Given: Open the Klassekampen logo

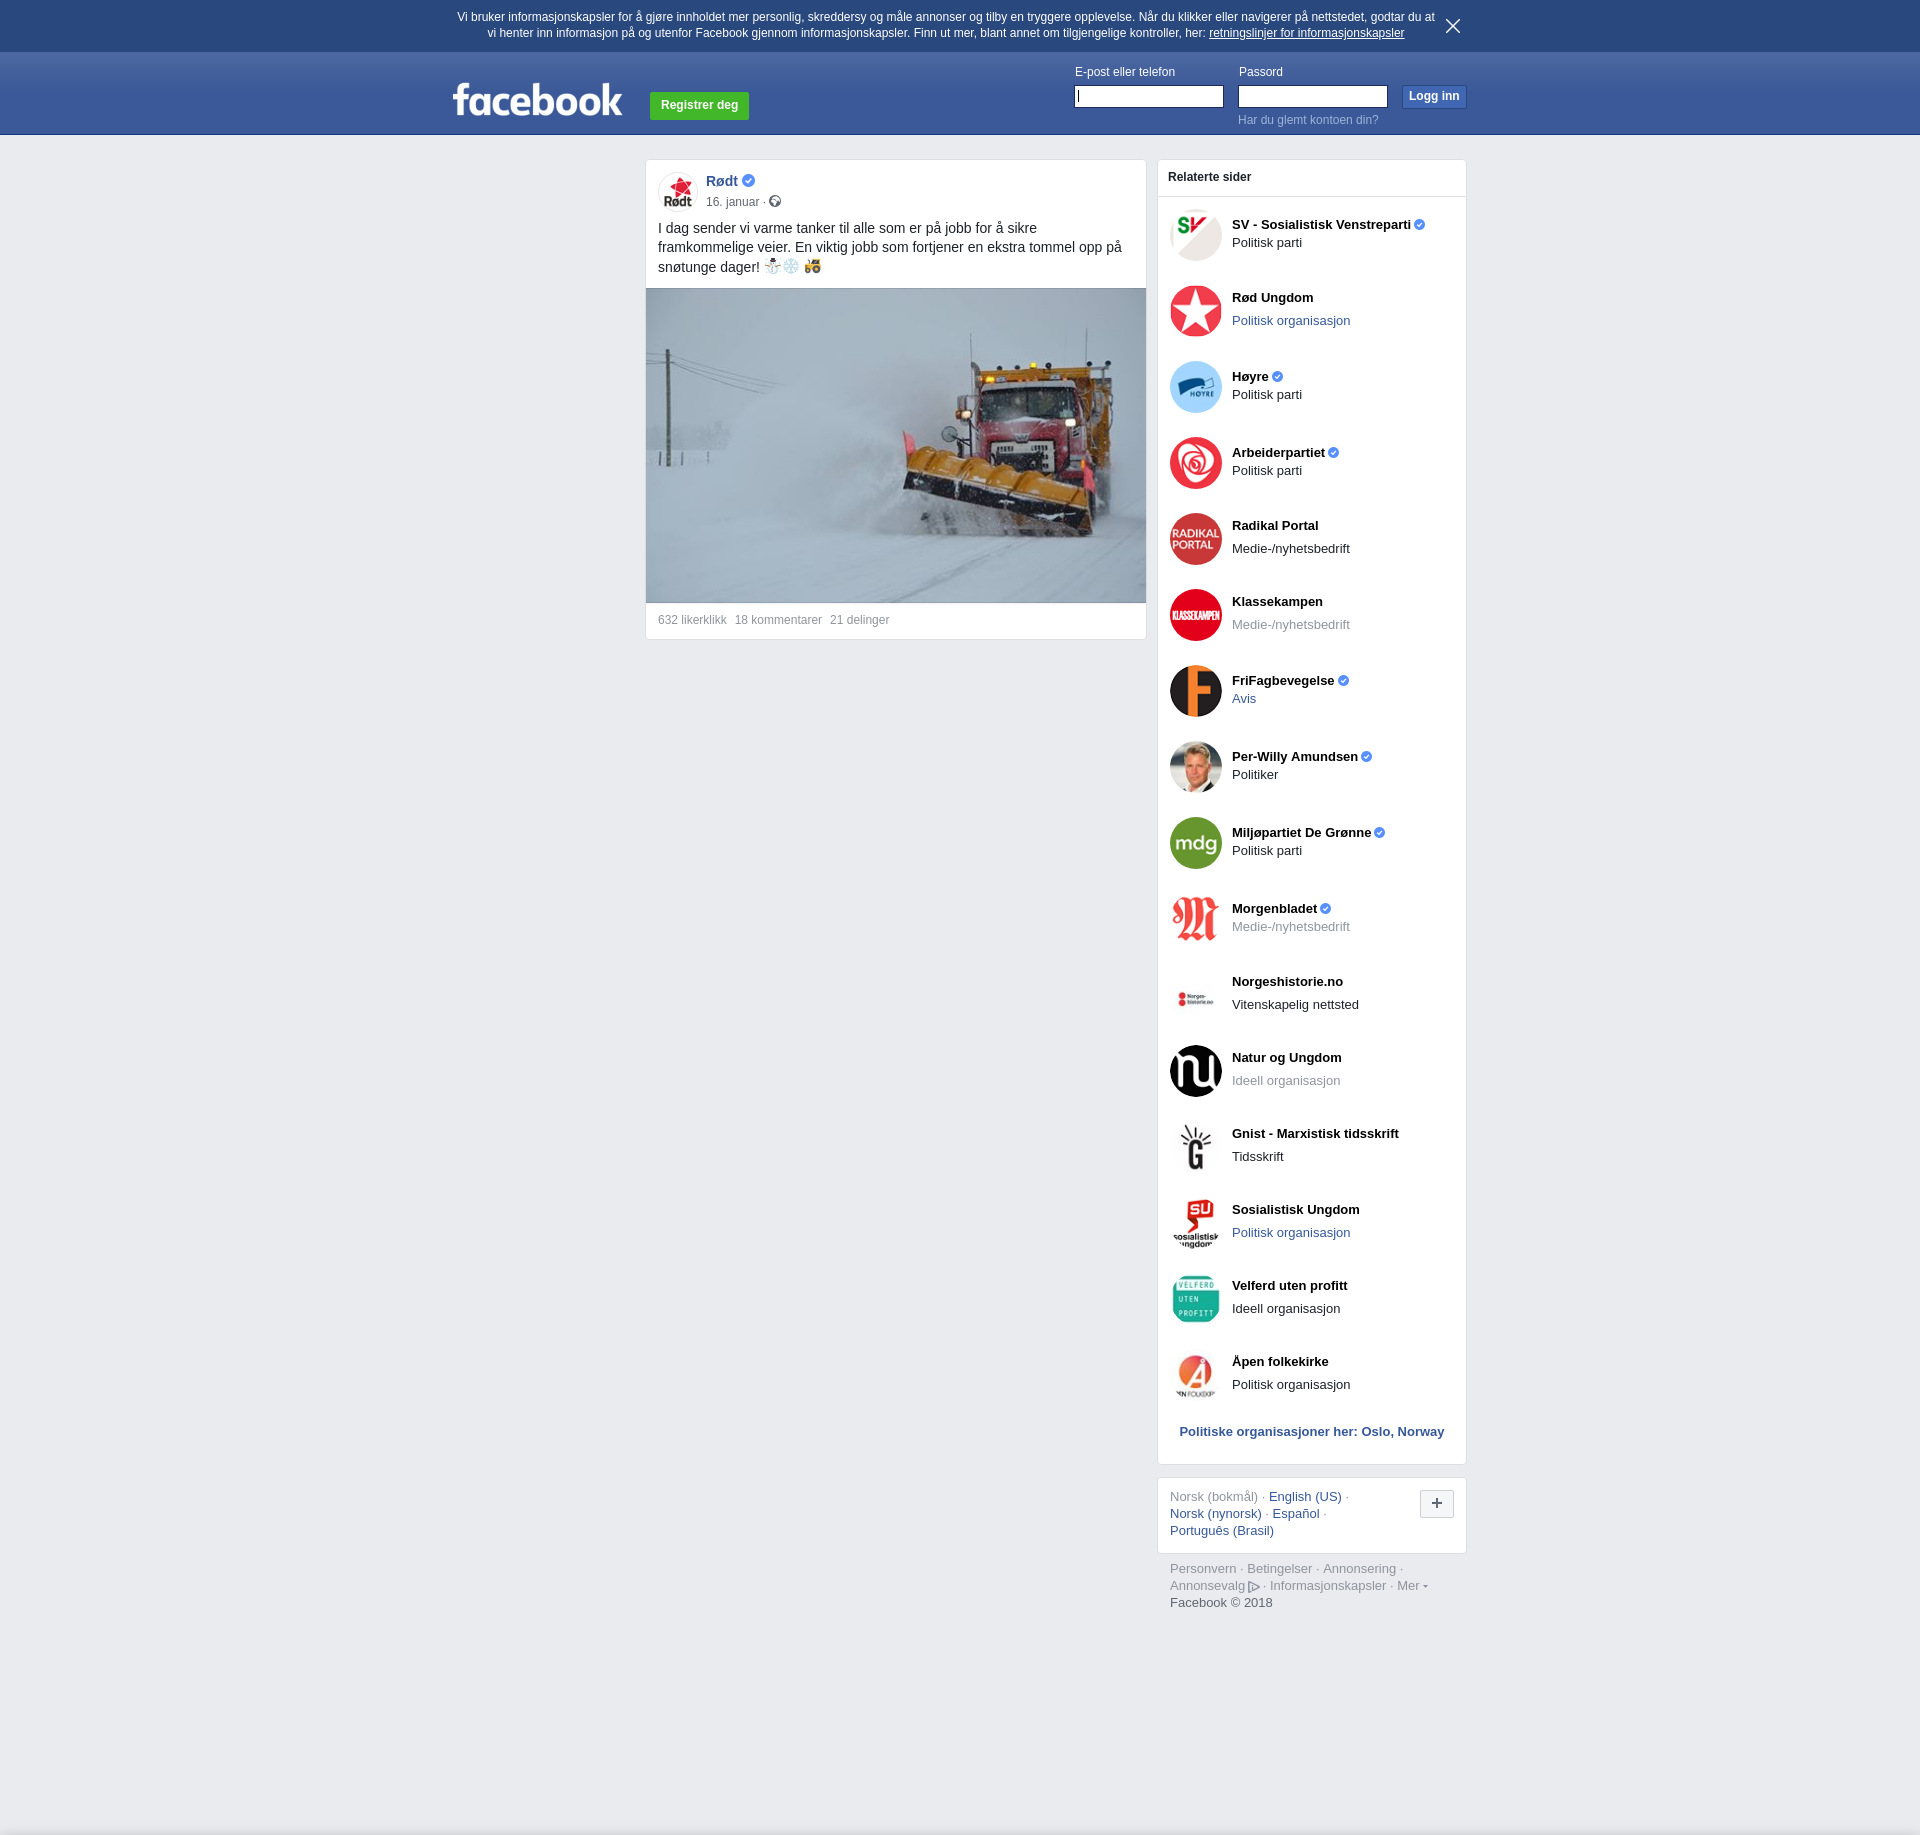Looking at the screenshot, I should pyautogui.click(x=1196, y=615).
